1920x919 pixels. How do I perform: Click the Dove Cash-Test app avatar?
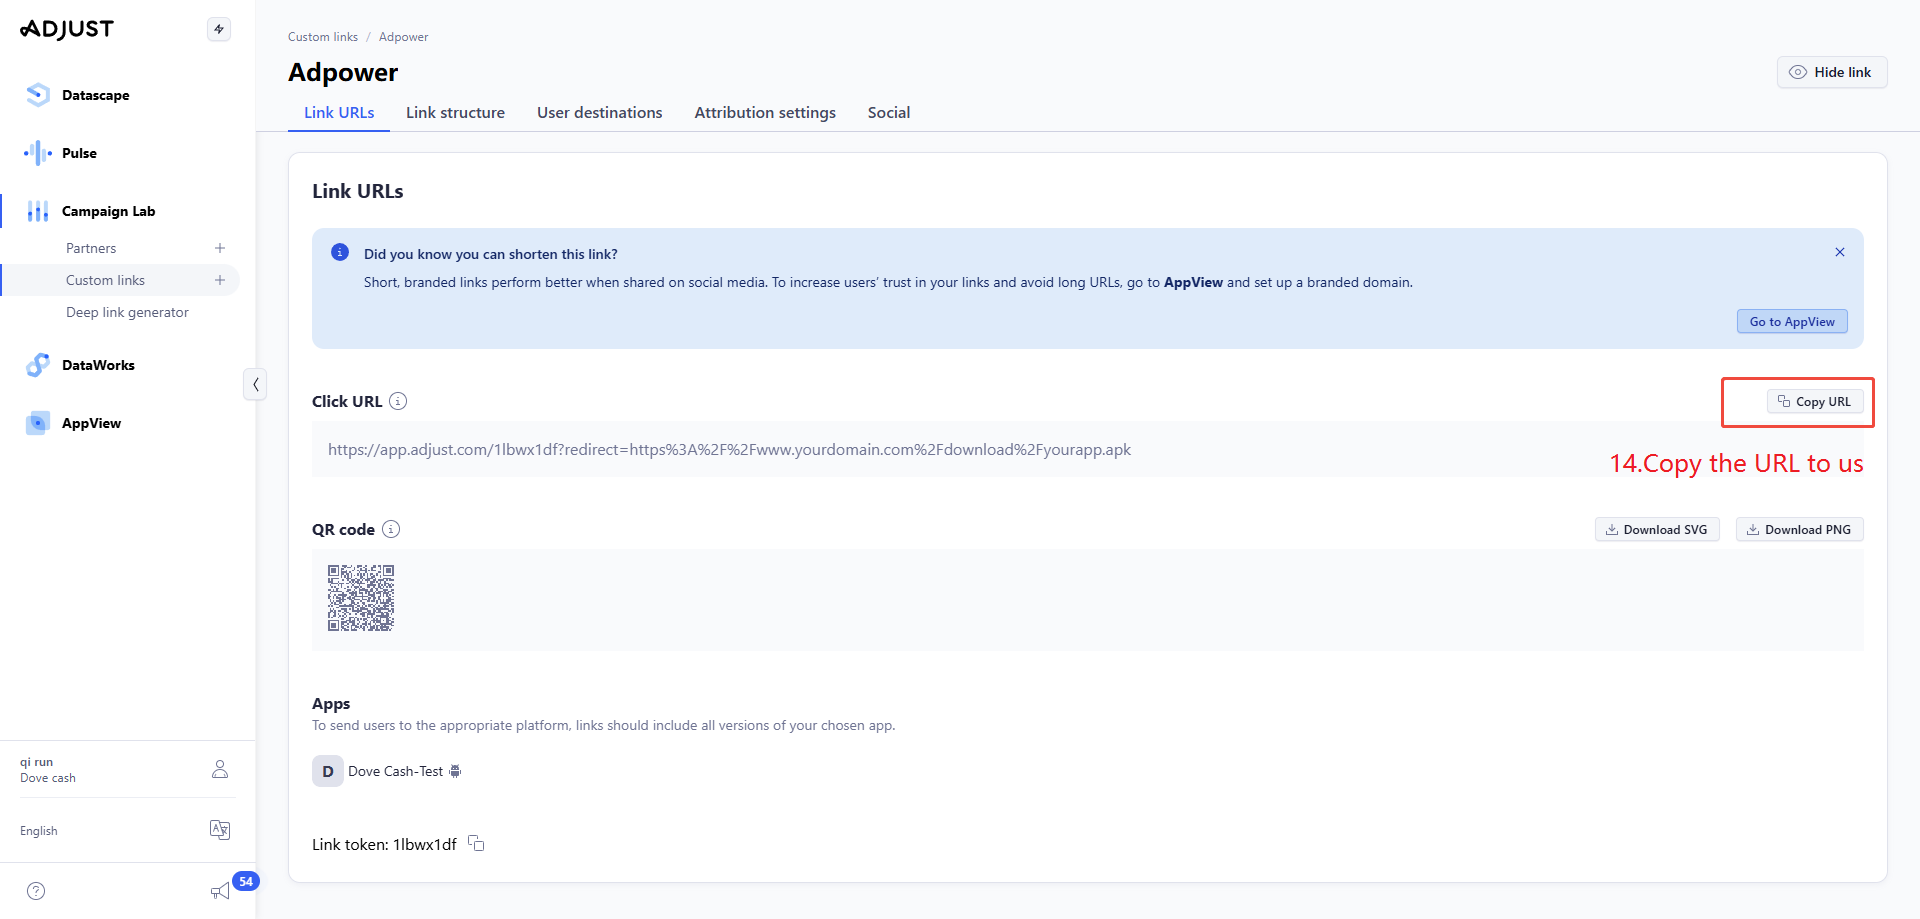click(x=327, y=771)
